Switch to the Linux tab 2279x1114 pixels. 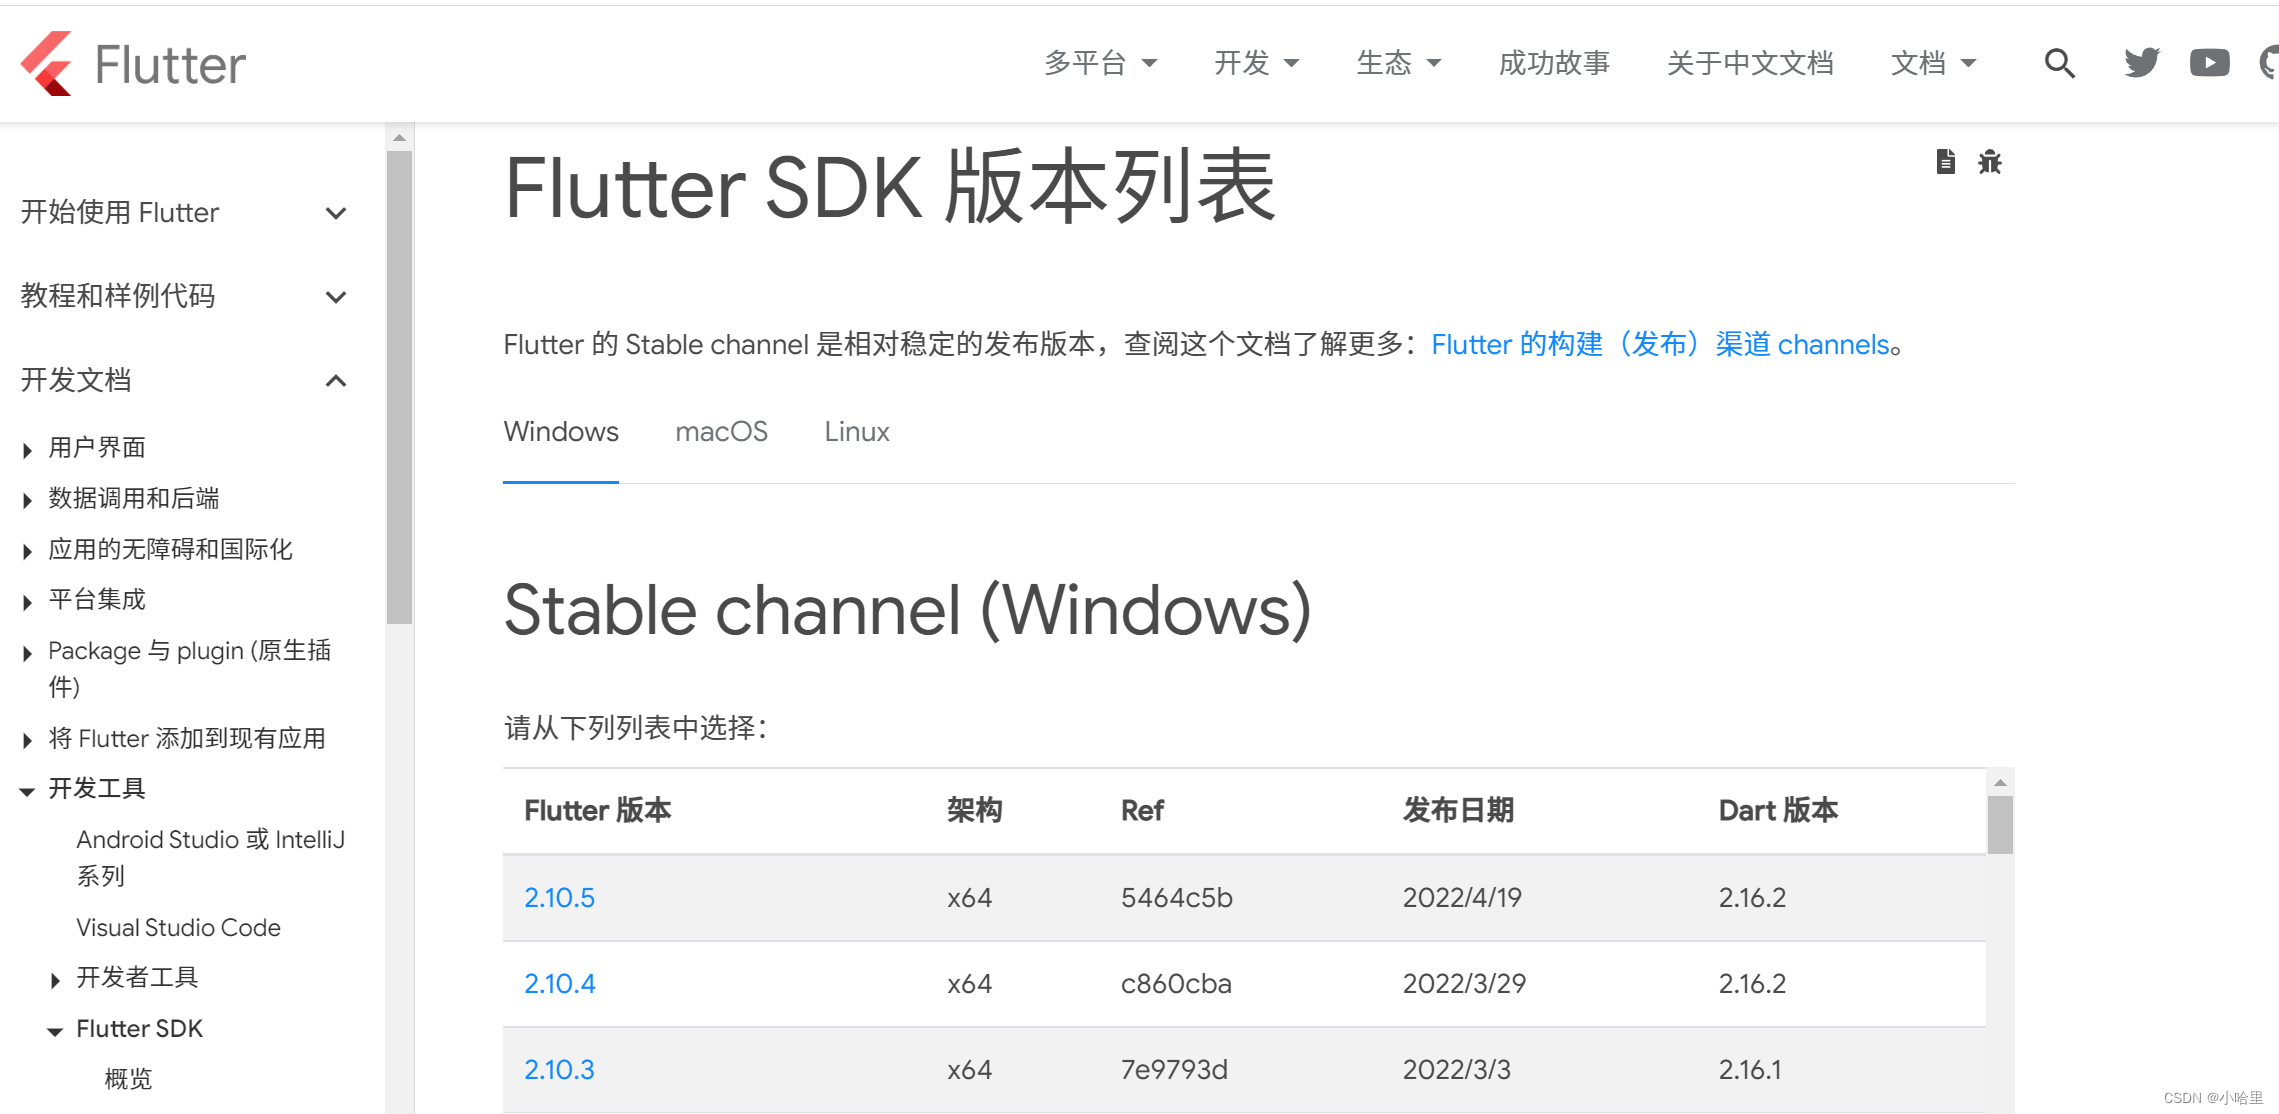[x=857, y=432]
